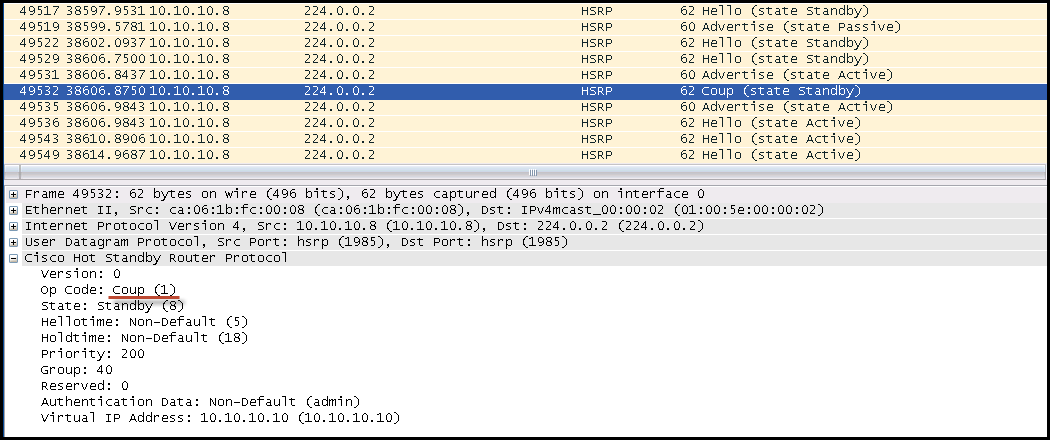Click the Ethernet II source MAC line
Image resolution: width=1050 pixels, height=440 pixels.
(424, 210)
